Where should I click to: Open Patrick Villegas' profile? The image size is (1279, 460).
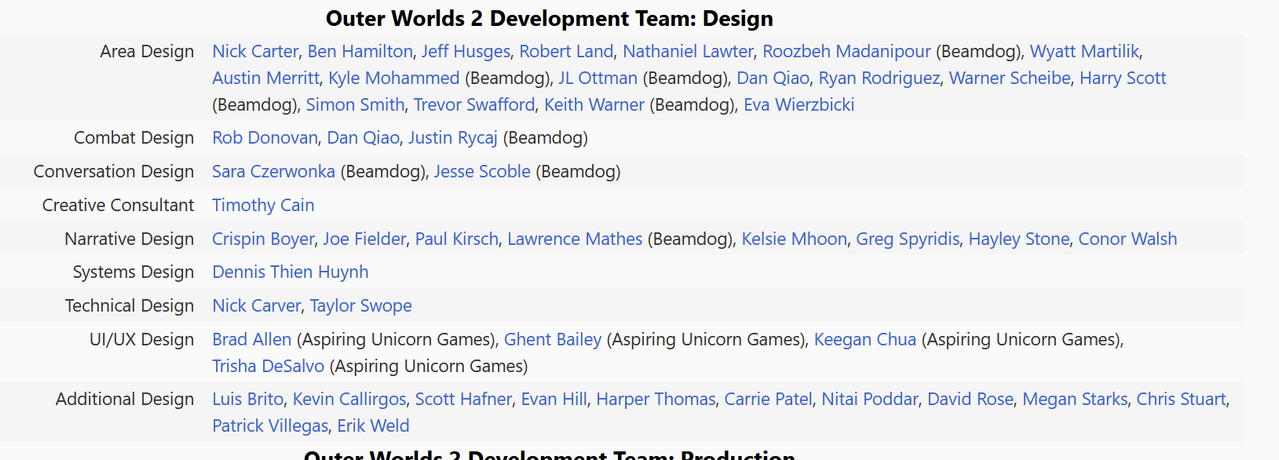pyautogui.click(x=270, y=426)
